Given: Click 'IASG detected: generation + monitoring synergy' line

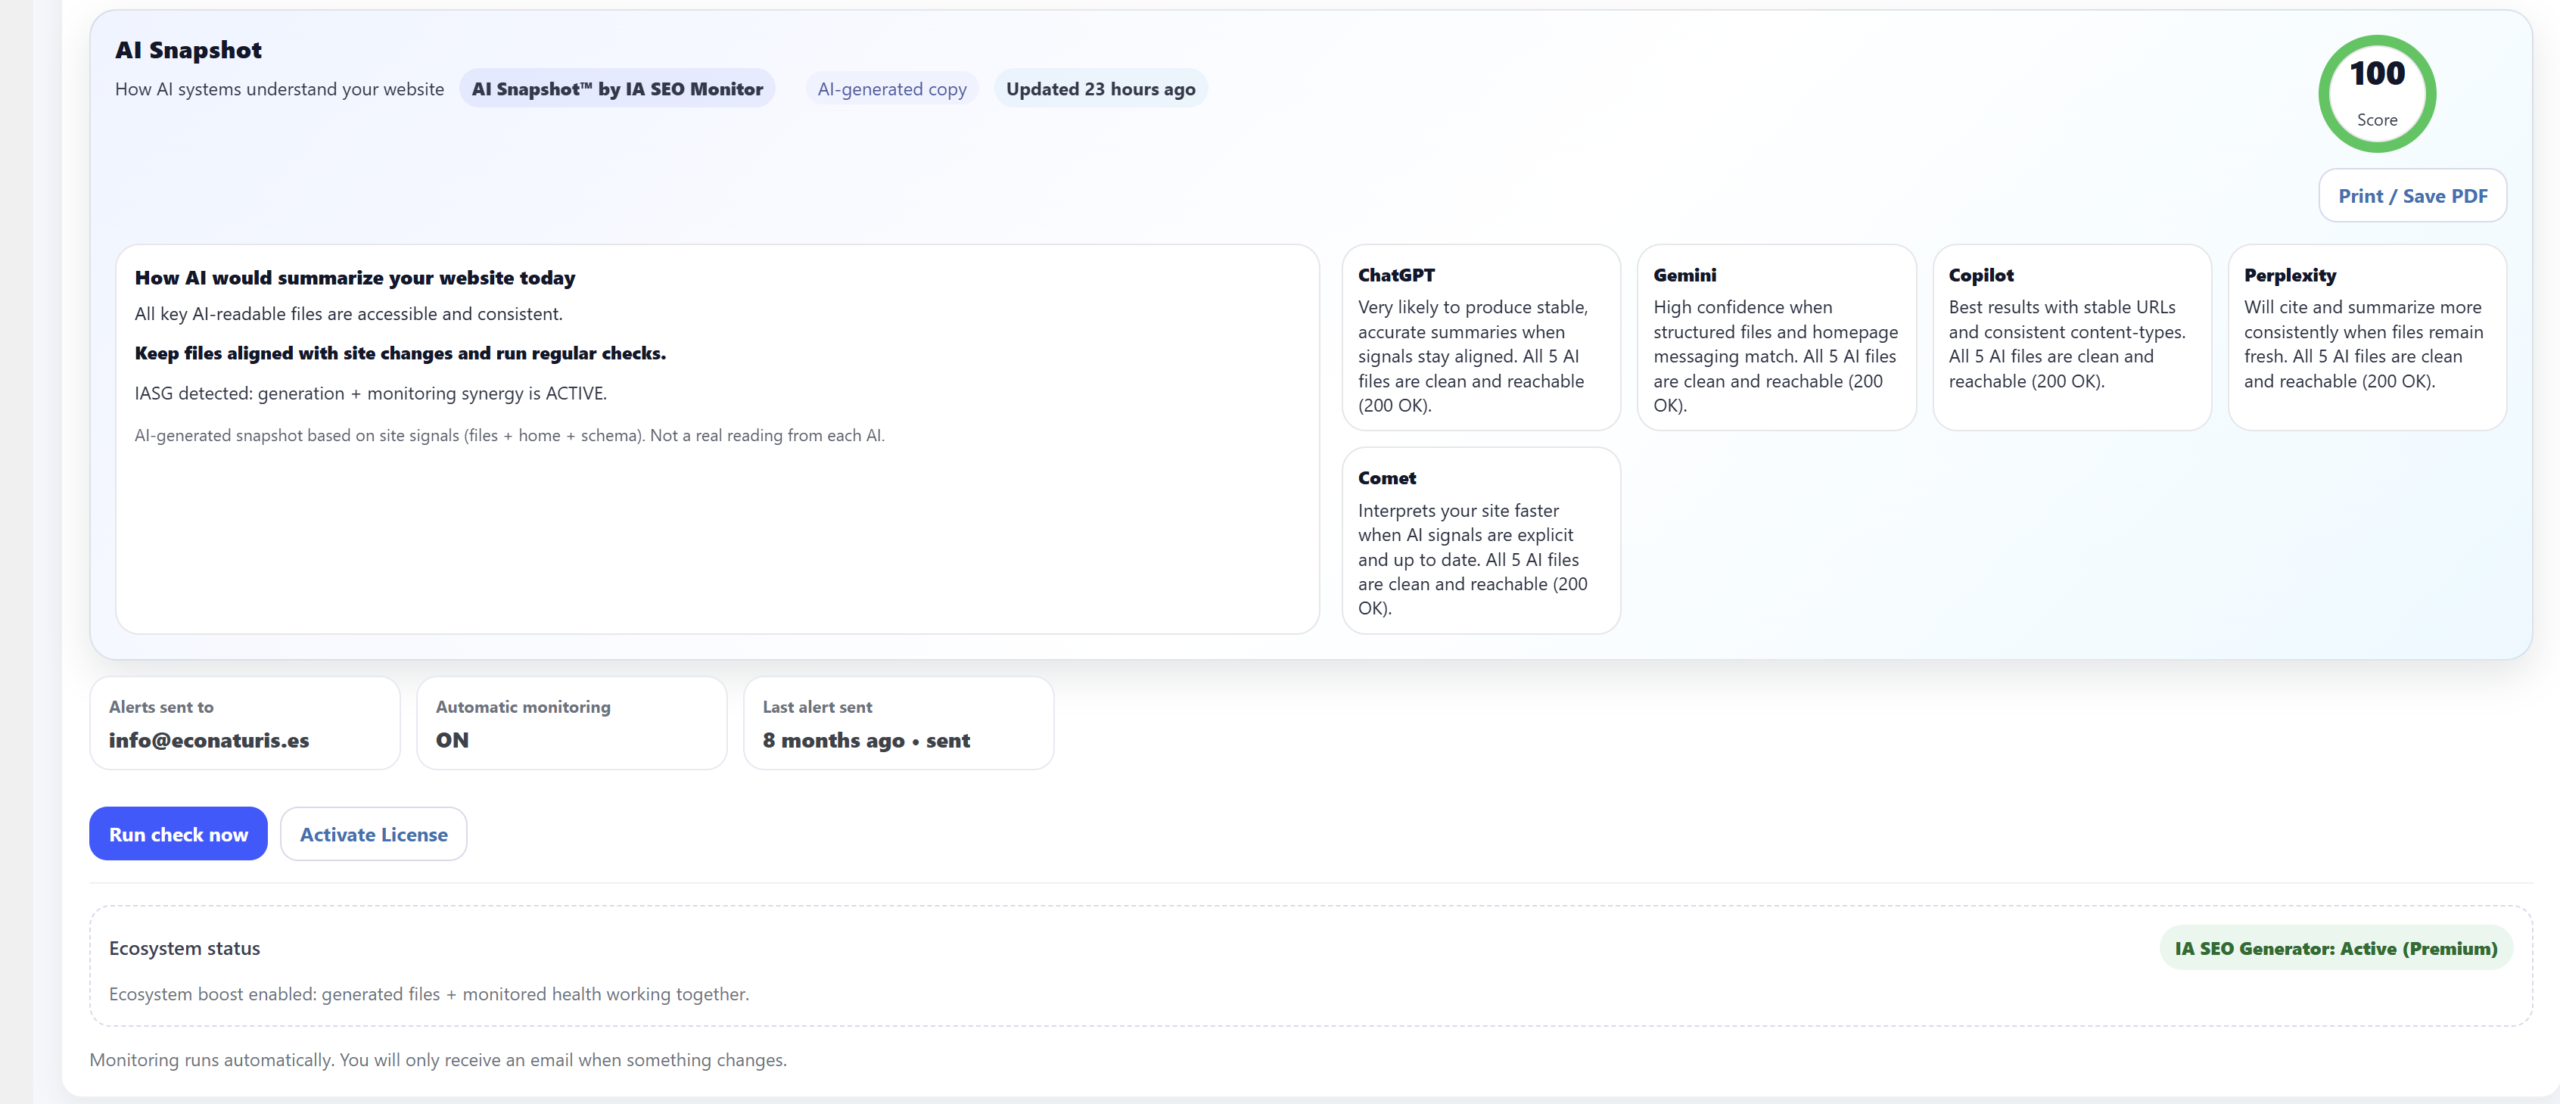Looking at the screenshot, I should (371, 393).
